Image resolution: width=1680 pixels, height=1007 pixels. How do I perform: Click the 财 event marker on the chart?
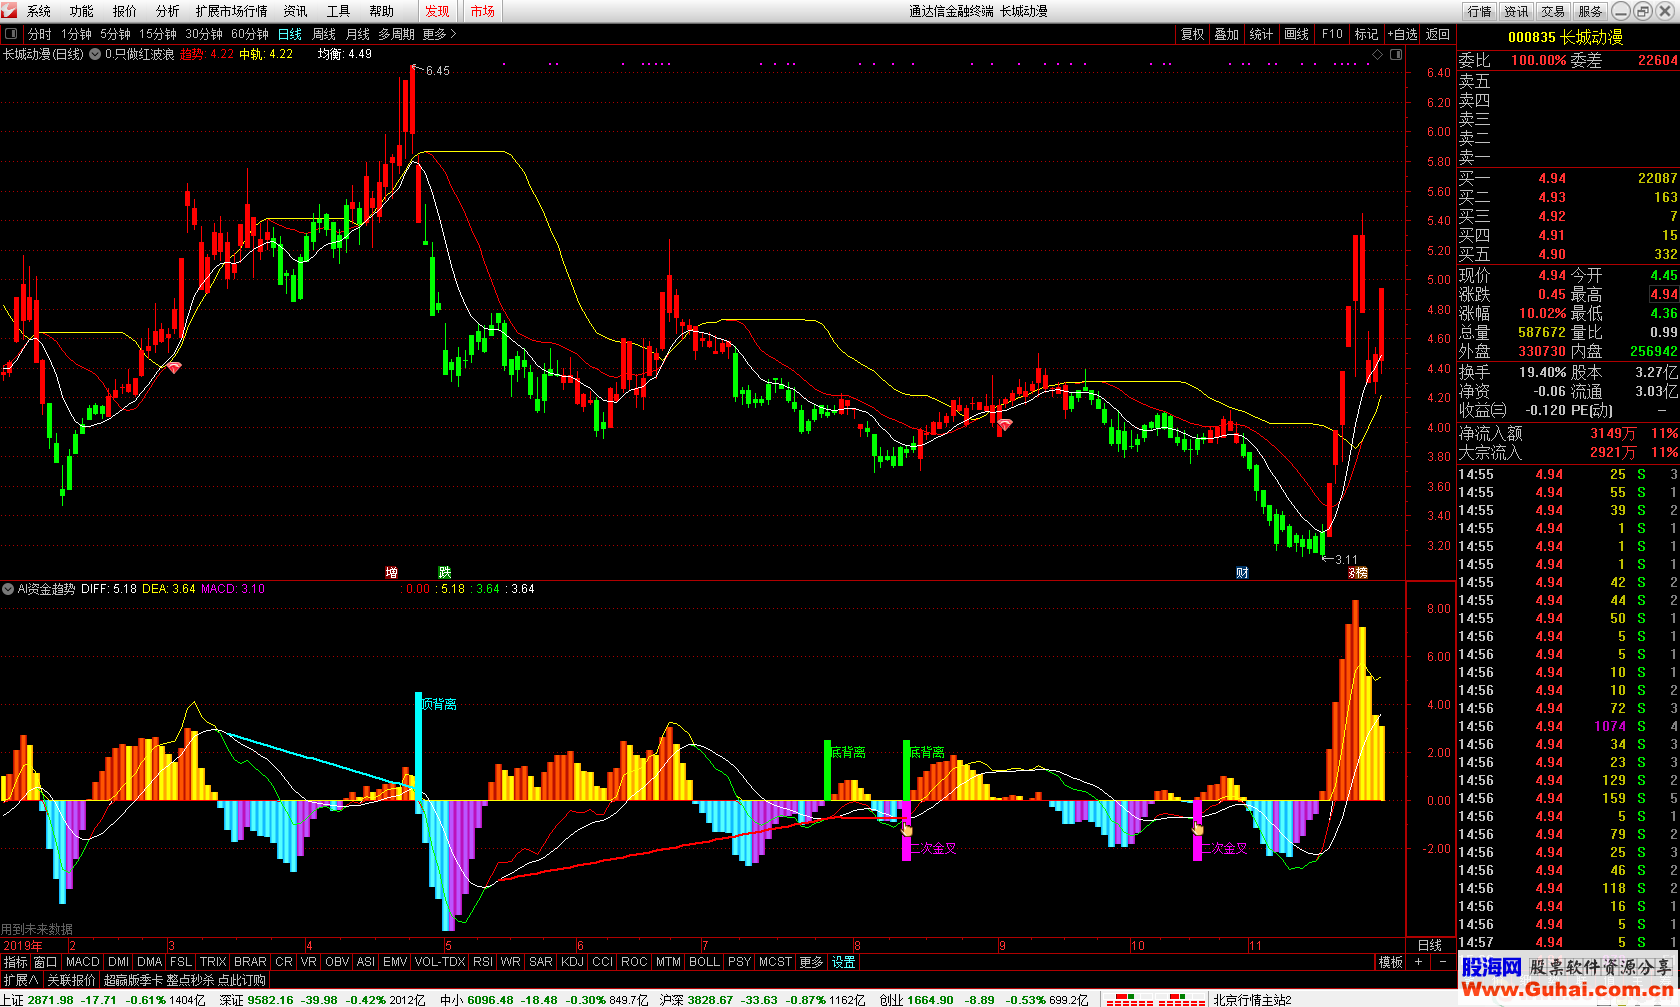point(1242,572)
